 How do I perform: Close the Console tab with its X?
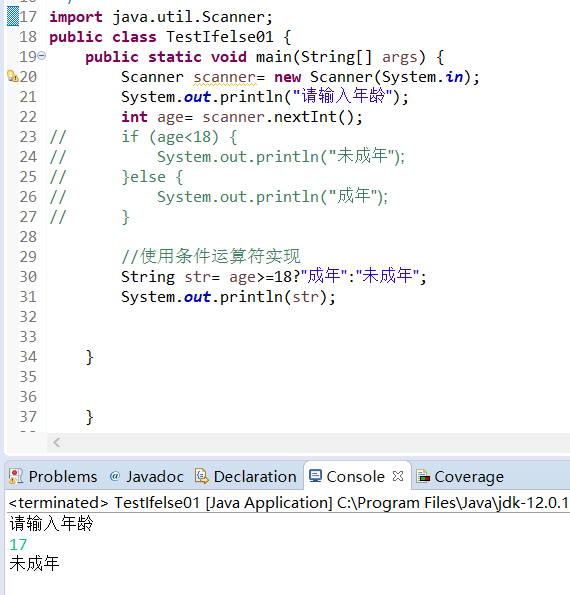coord(398,476)
